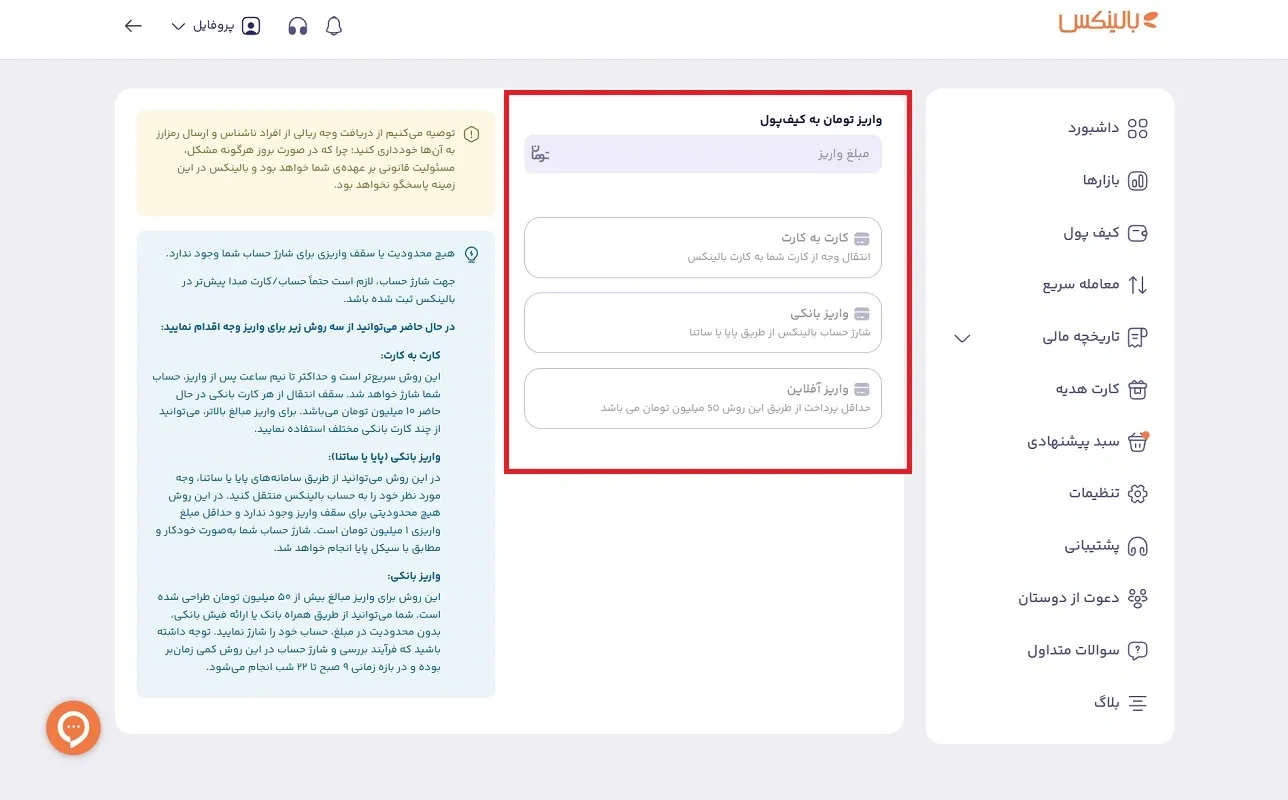Open دعوت از دوستان sidebar label
1288x800 pixels.
[1068, 598]
